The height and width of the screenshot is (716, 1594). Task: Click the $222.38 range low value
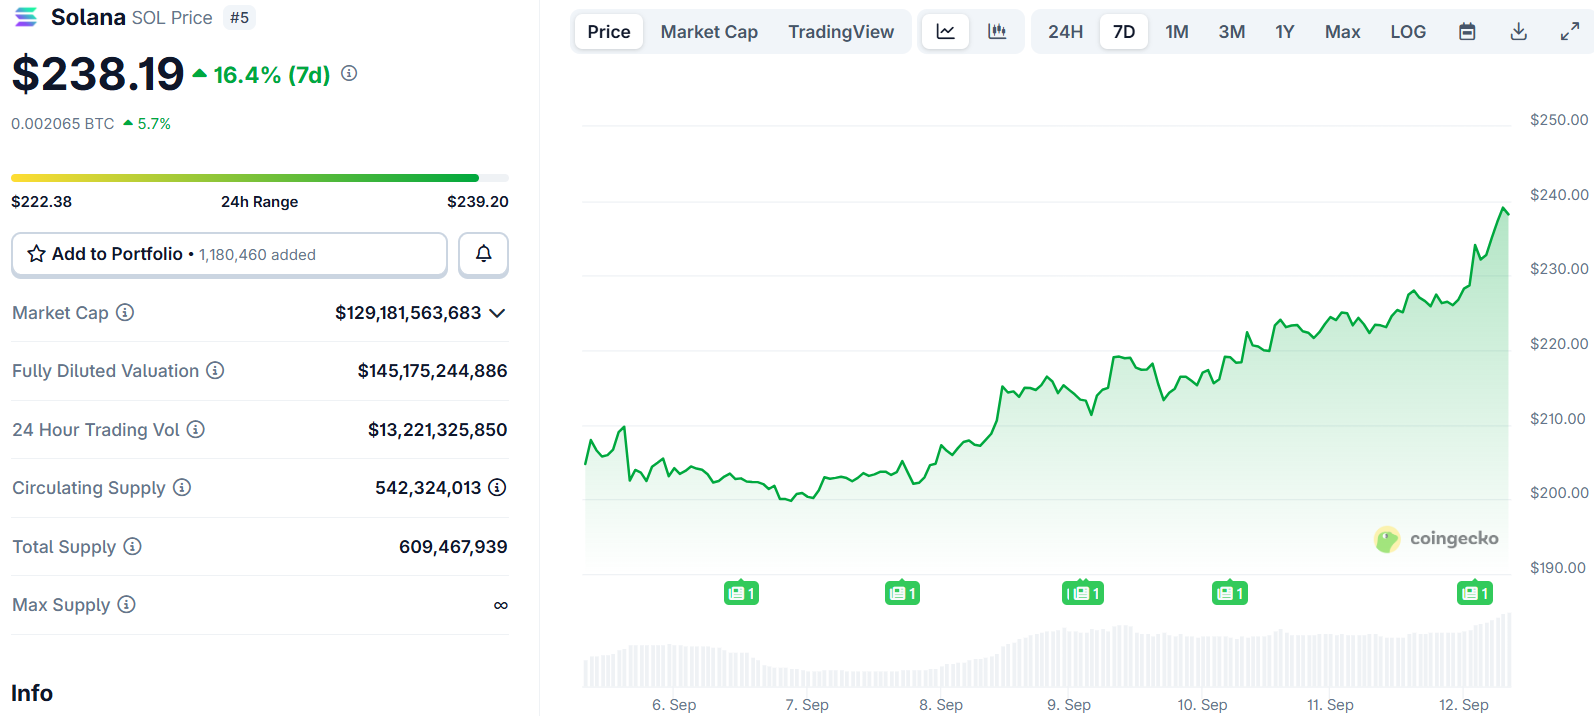tap(41, 201)
